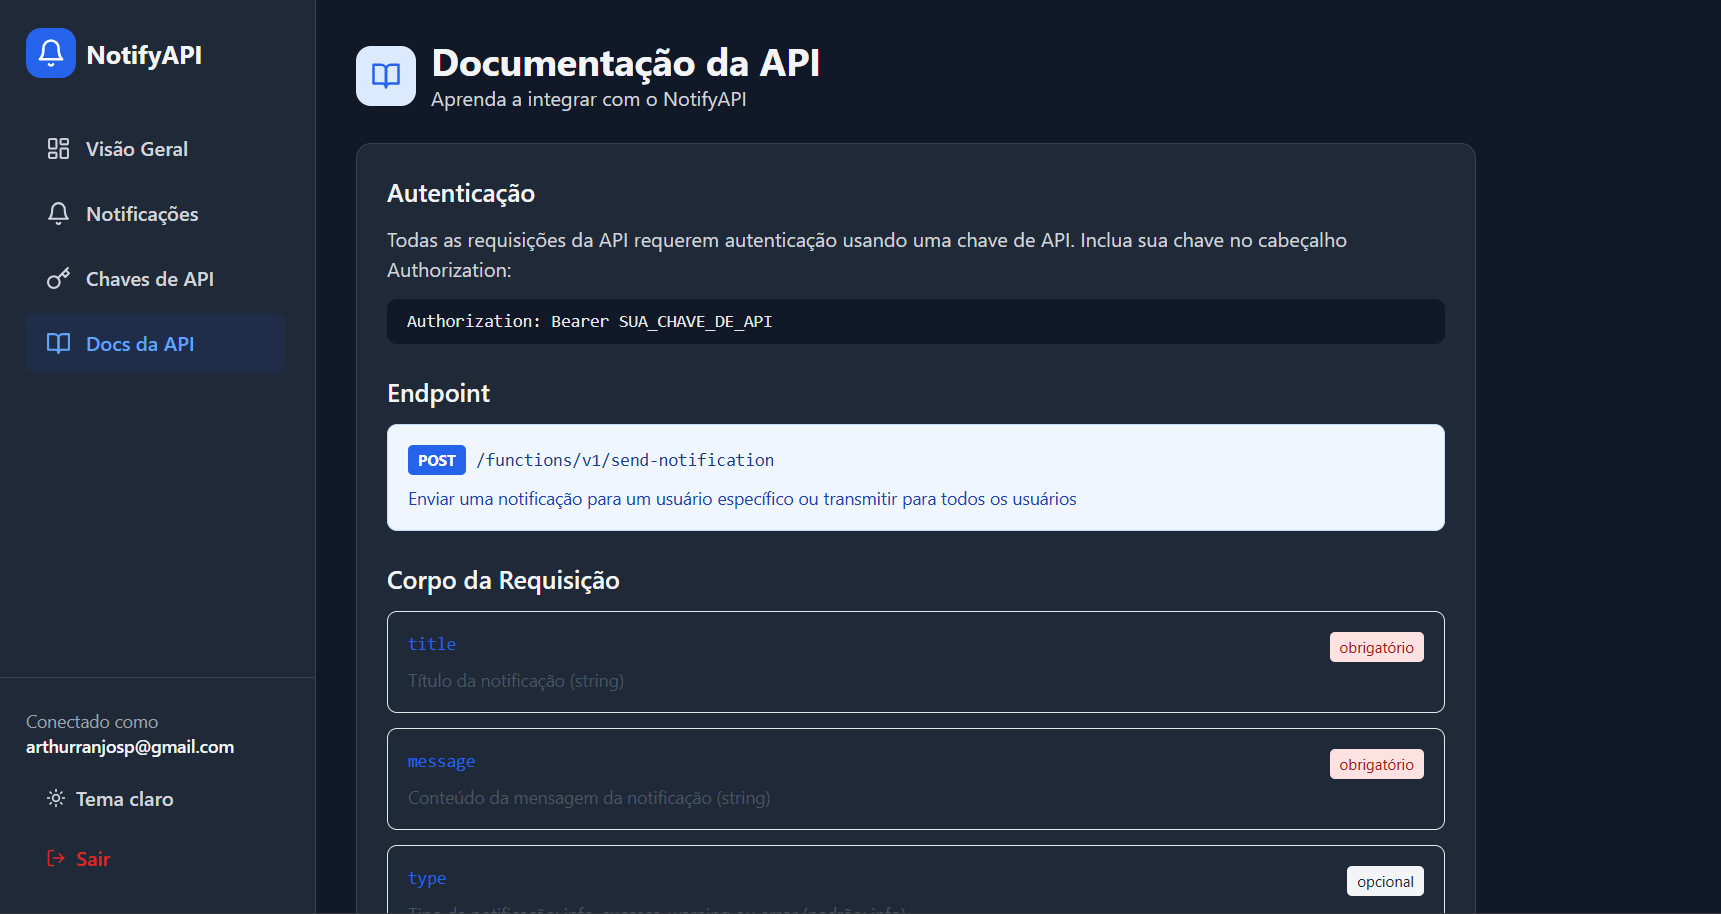Select the Authorization Bearer code block

pyautogui.click(x=915, y=321)
